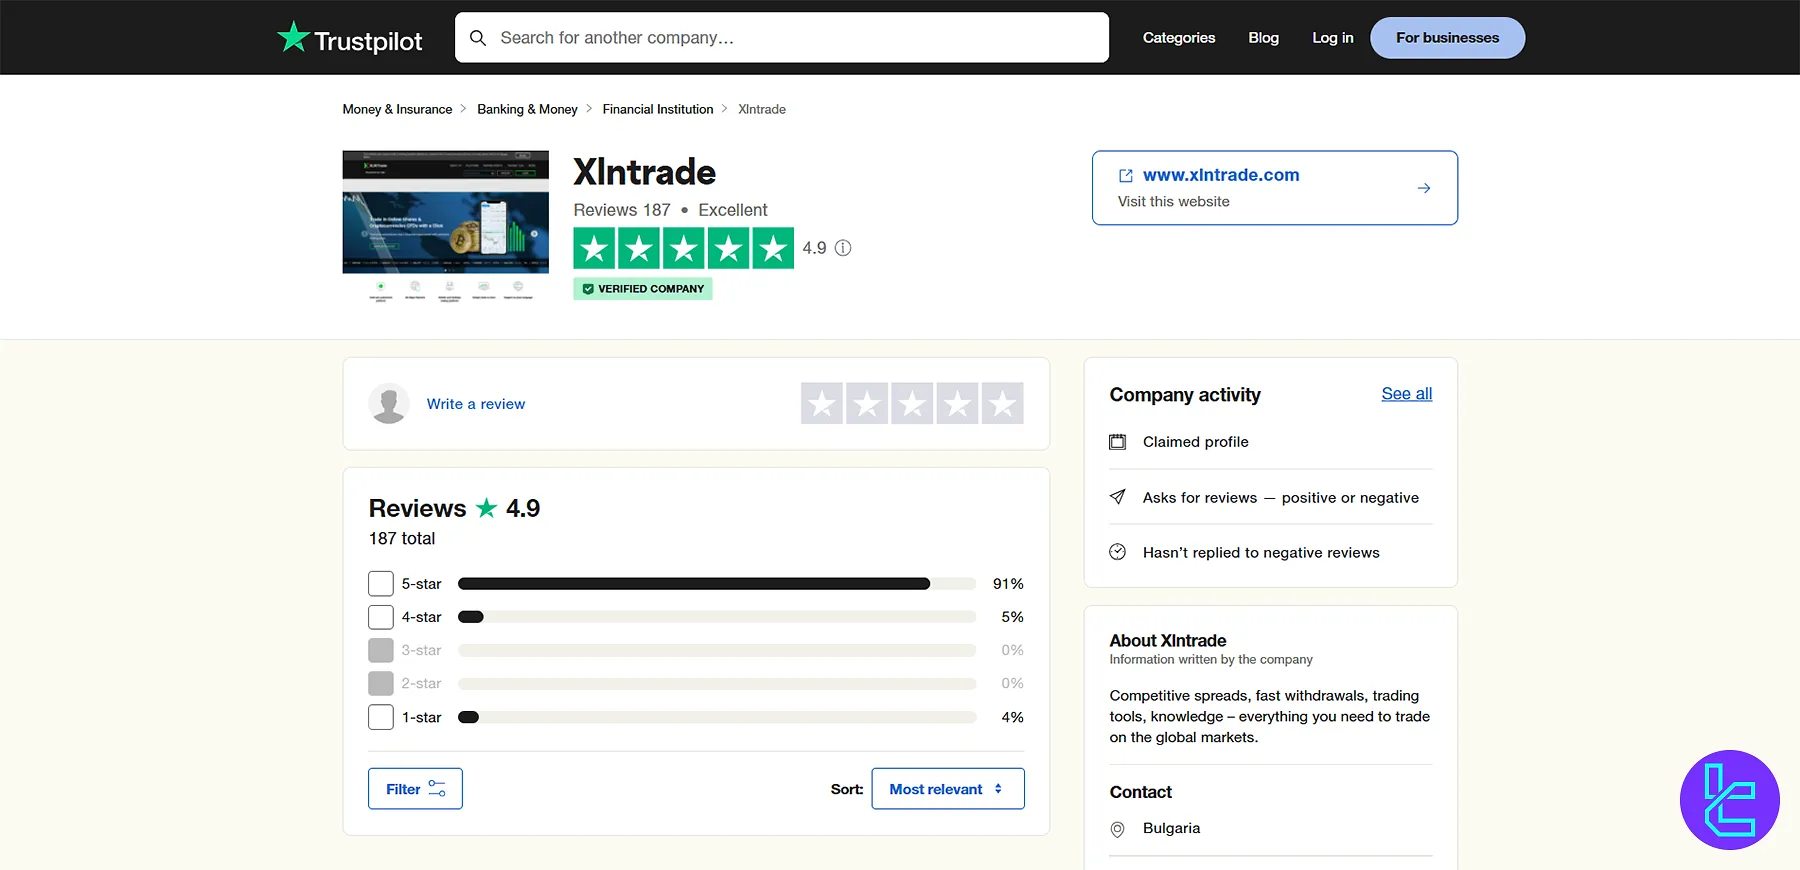Screen dimensions: 1800x870
Task: Click the Bulgaria contact text
Action: click(x=1171, y=828)
